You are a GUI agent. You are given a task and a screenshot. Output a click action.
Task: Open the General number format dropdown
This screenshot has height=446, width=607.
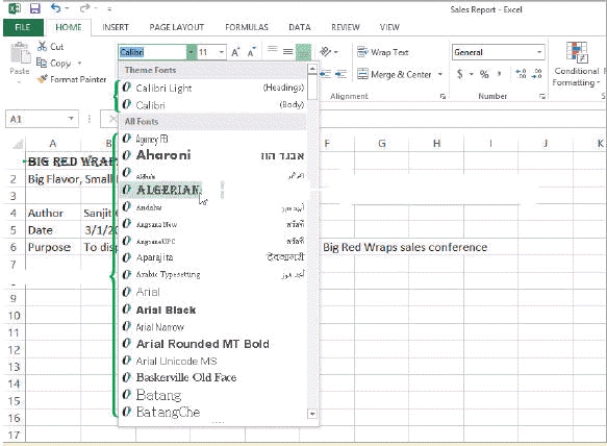(x=539, y=52)
